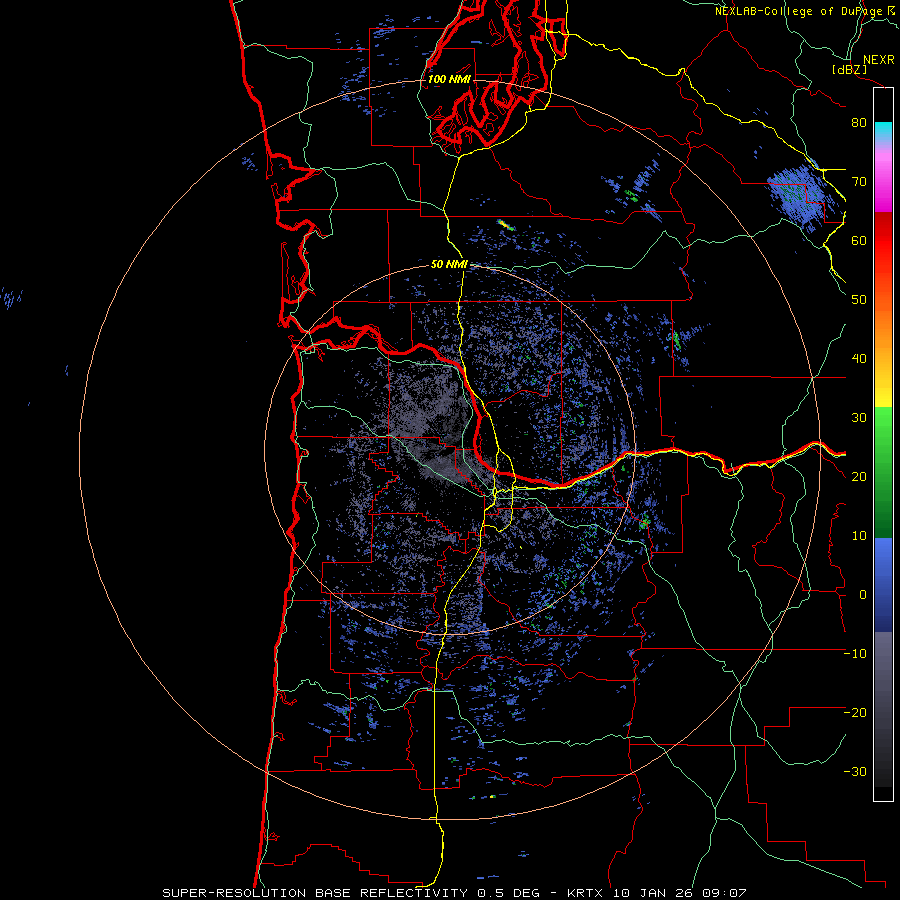Pick the green segment of the color bar
900x900 pixels.
[x=883, y=472]
